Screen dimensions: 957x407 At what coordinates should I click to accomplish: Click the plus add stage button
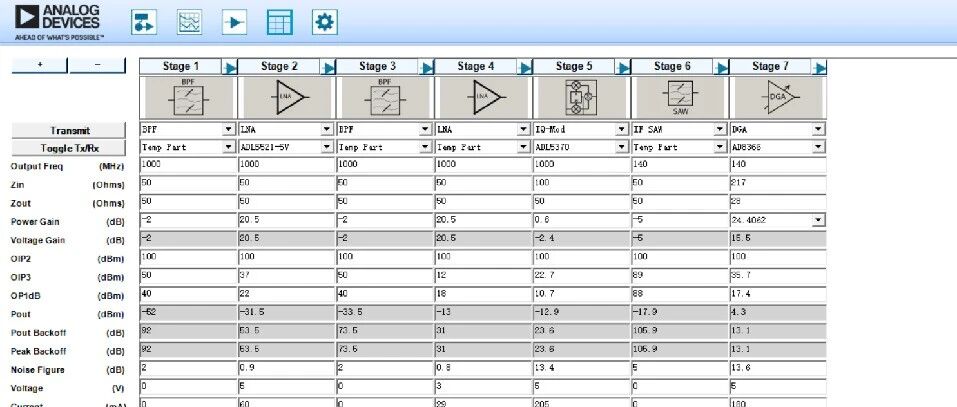[x=40, y=65]
